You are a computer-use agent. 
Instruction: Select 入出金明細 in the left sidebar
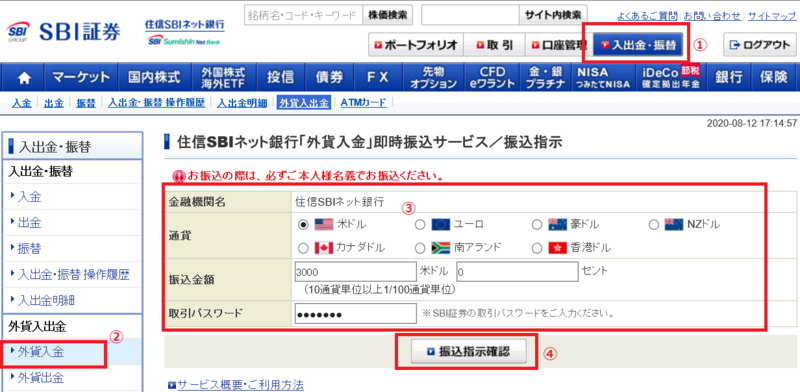pos(72,300)
